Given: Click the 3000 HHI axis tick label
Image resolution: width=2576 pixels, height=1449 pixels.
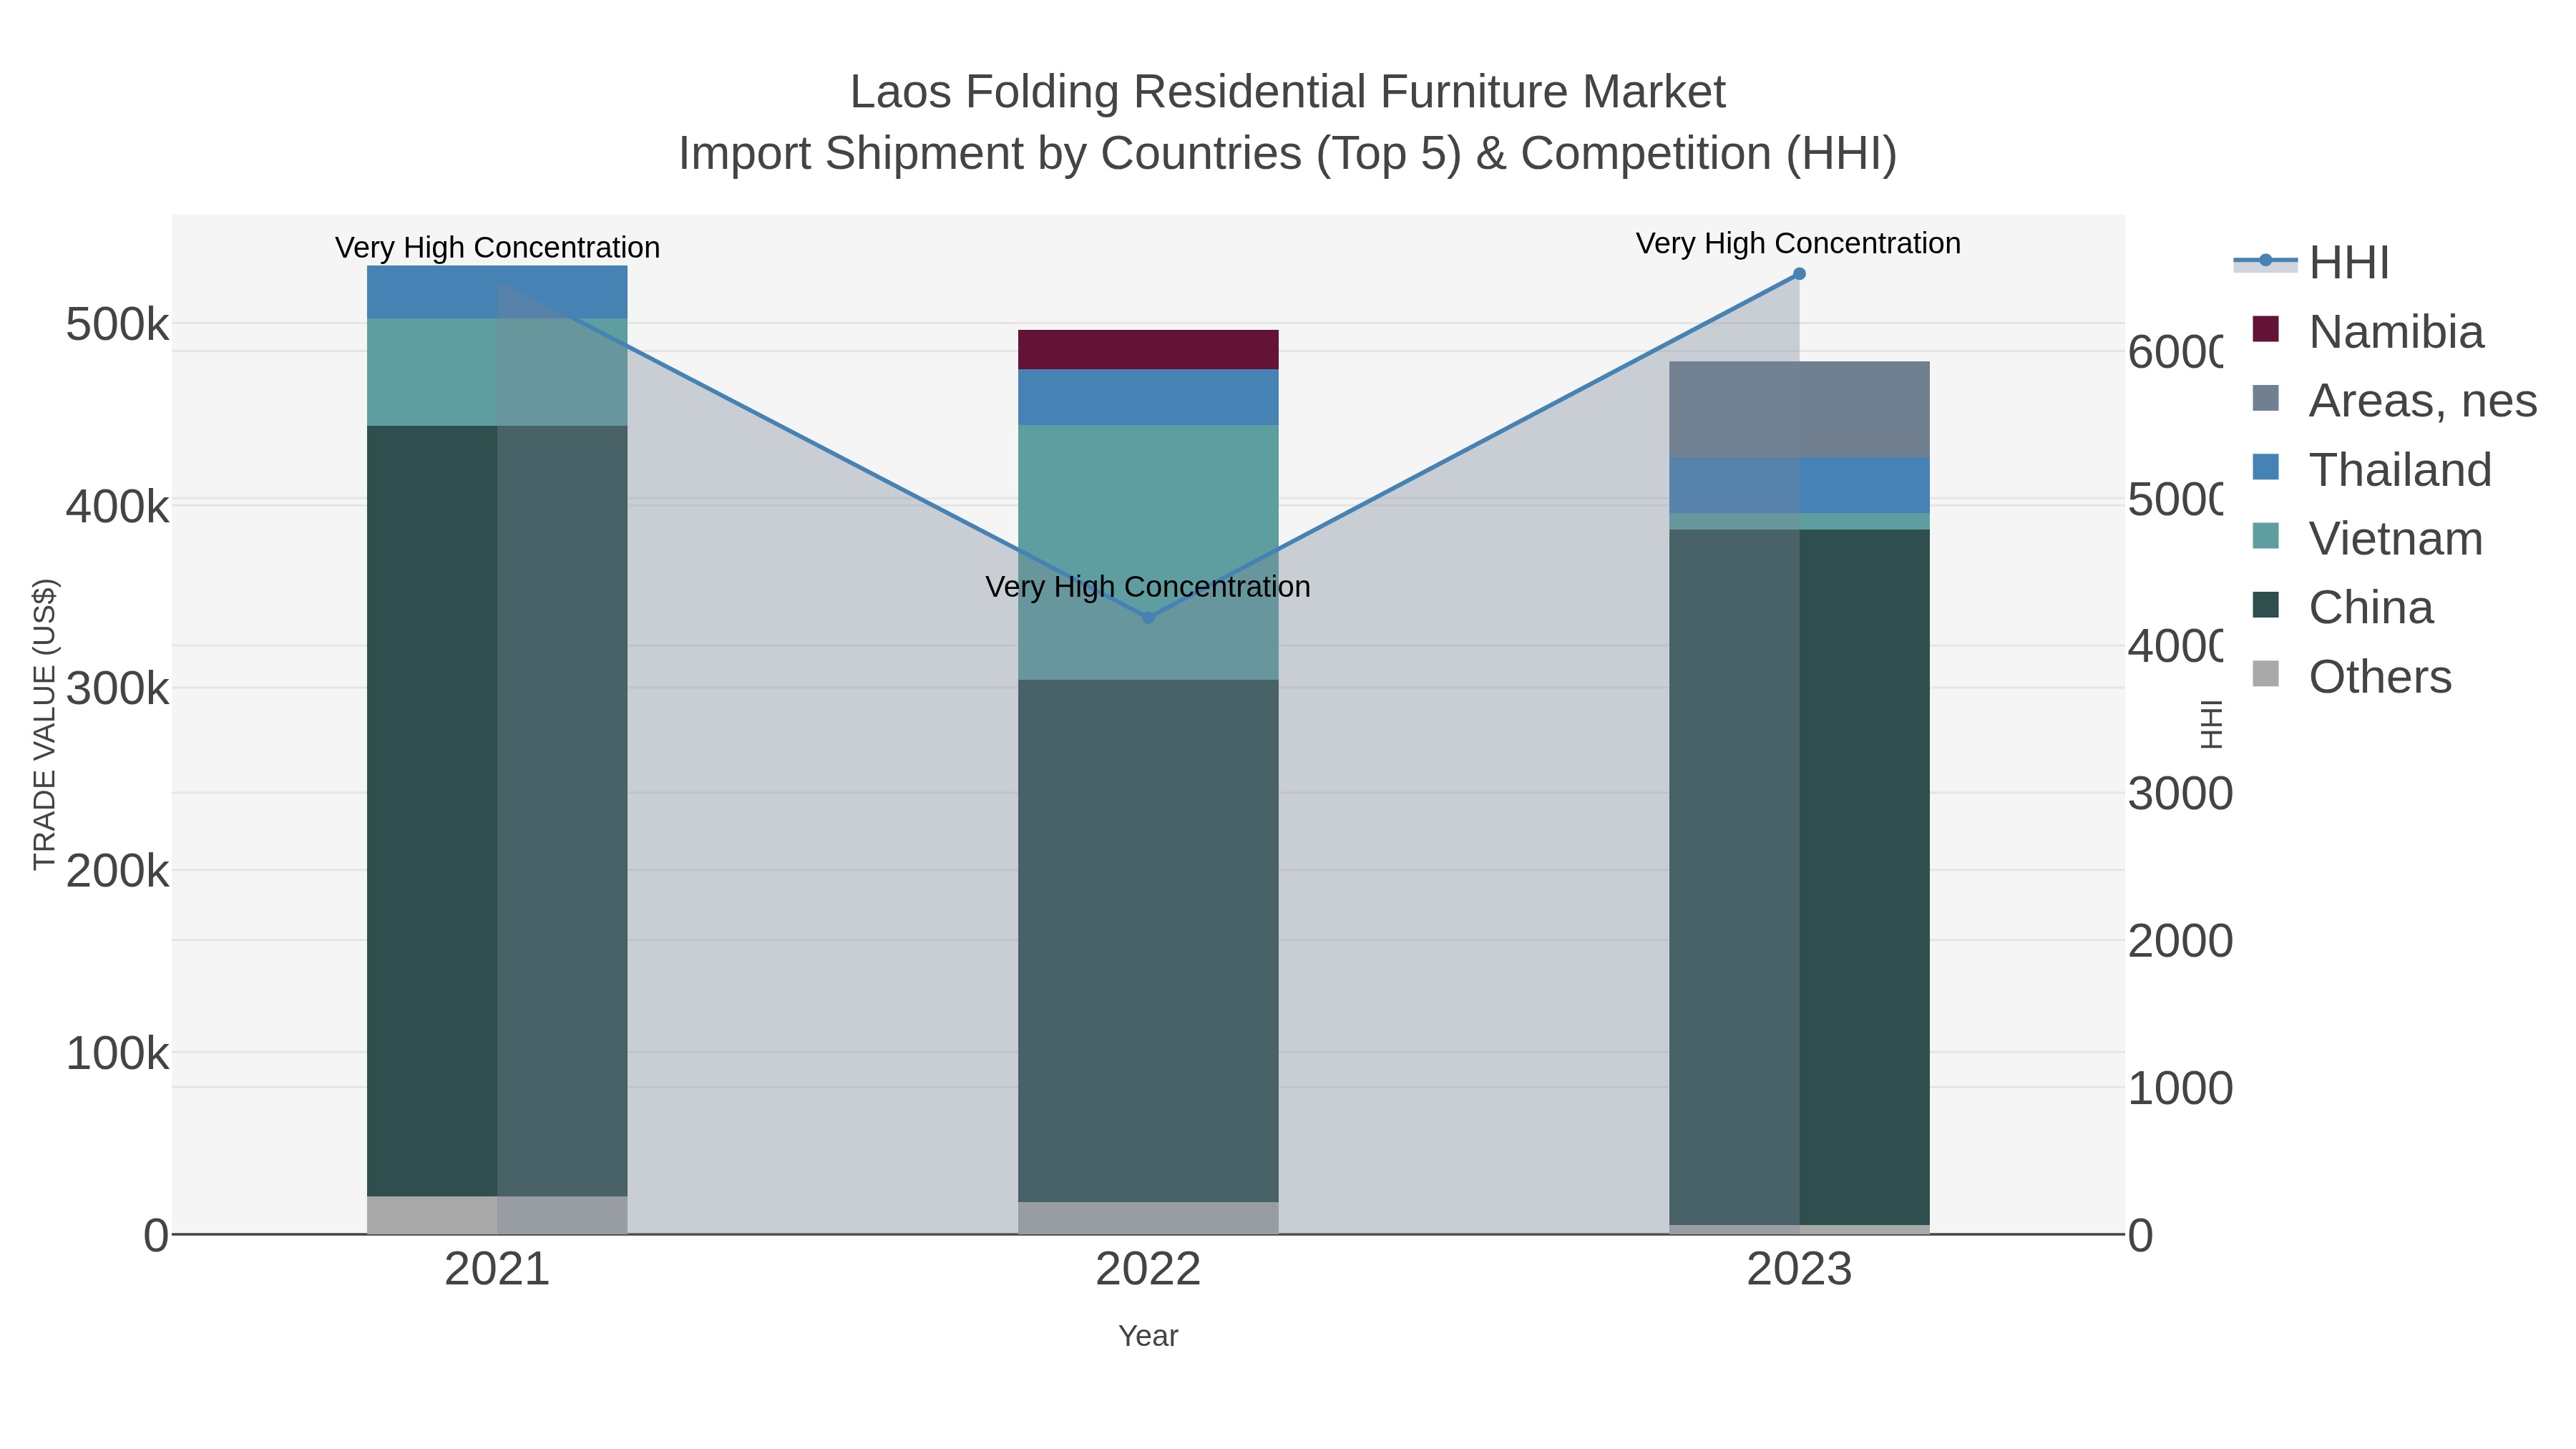Looking at the screenshot, I should [2180, 794].
